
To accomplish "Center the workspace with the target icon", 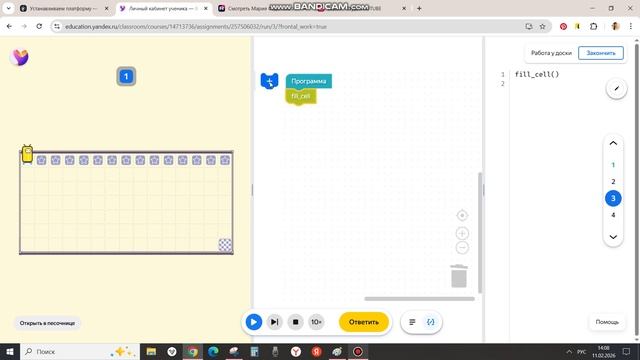I will 462,215.
